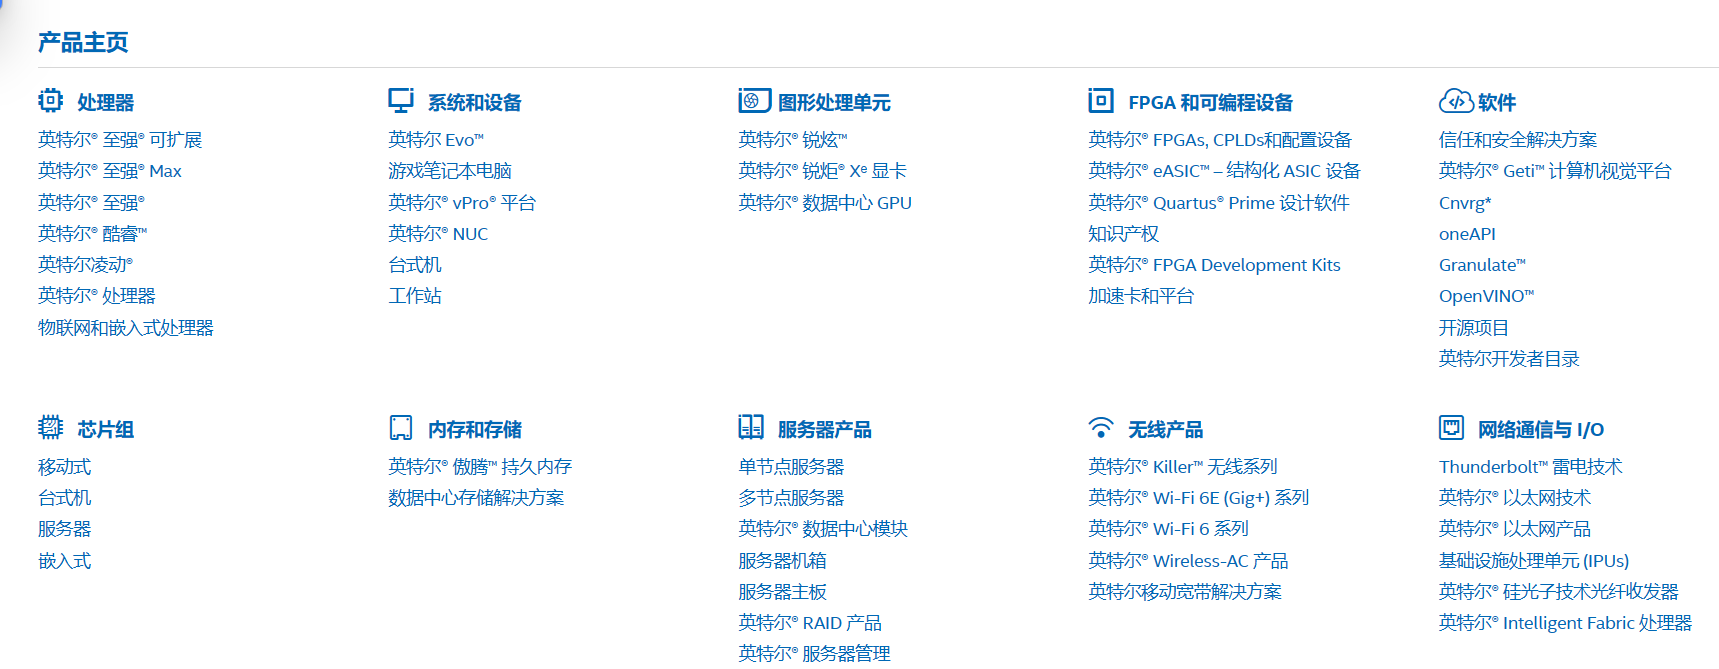Screen dimensions: 1719x669
Task: Open 物联网和嵌入式处理器 link
Action: (126, 327)
